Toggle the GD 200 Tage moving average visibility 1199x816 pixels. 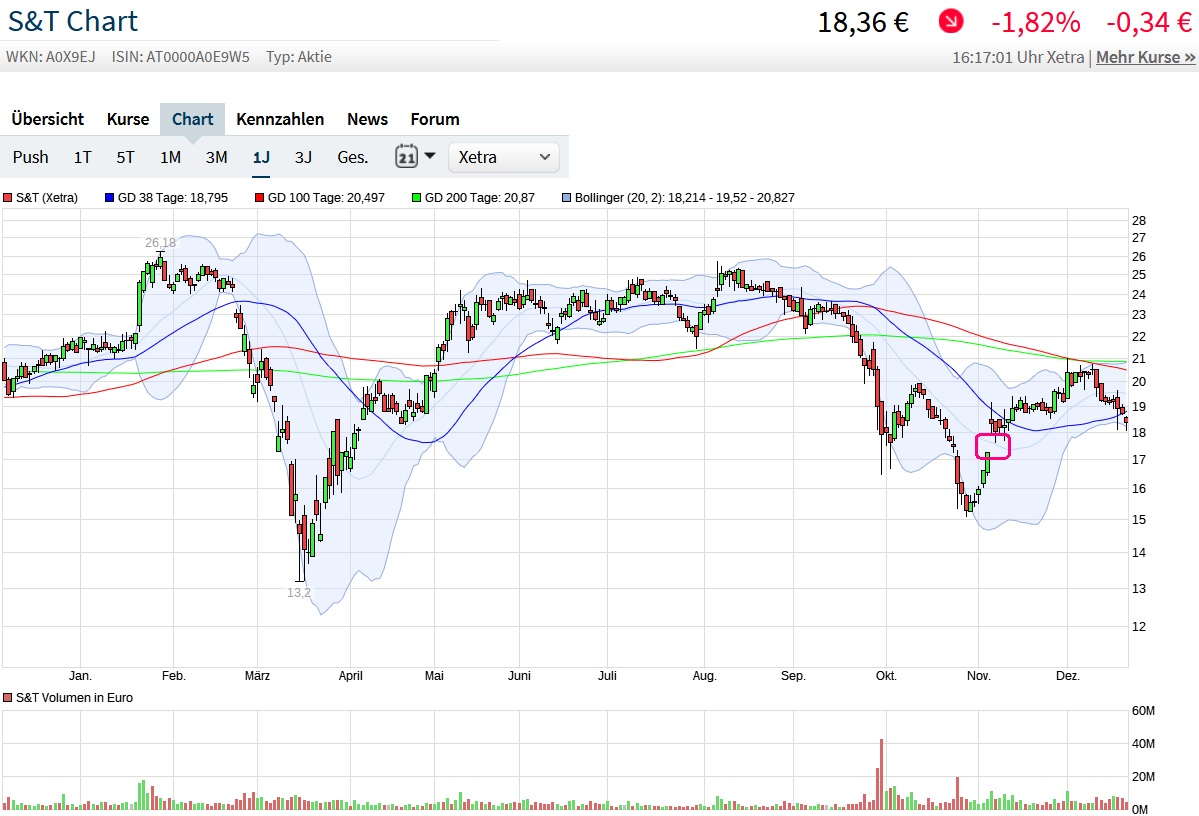pos(416,197)
